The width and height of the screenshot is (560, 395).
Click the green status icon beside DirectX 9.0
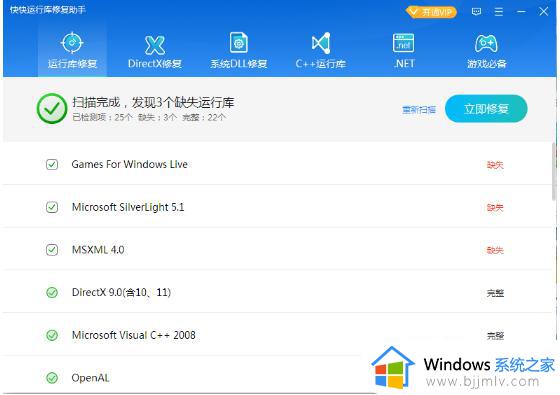[x=52, y=292]
